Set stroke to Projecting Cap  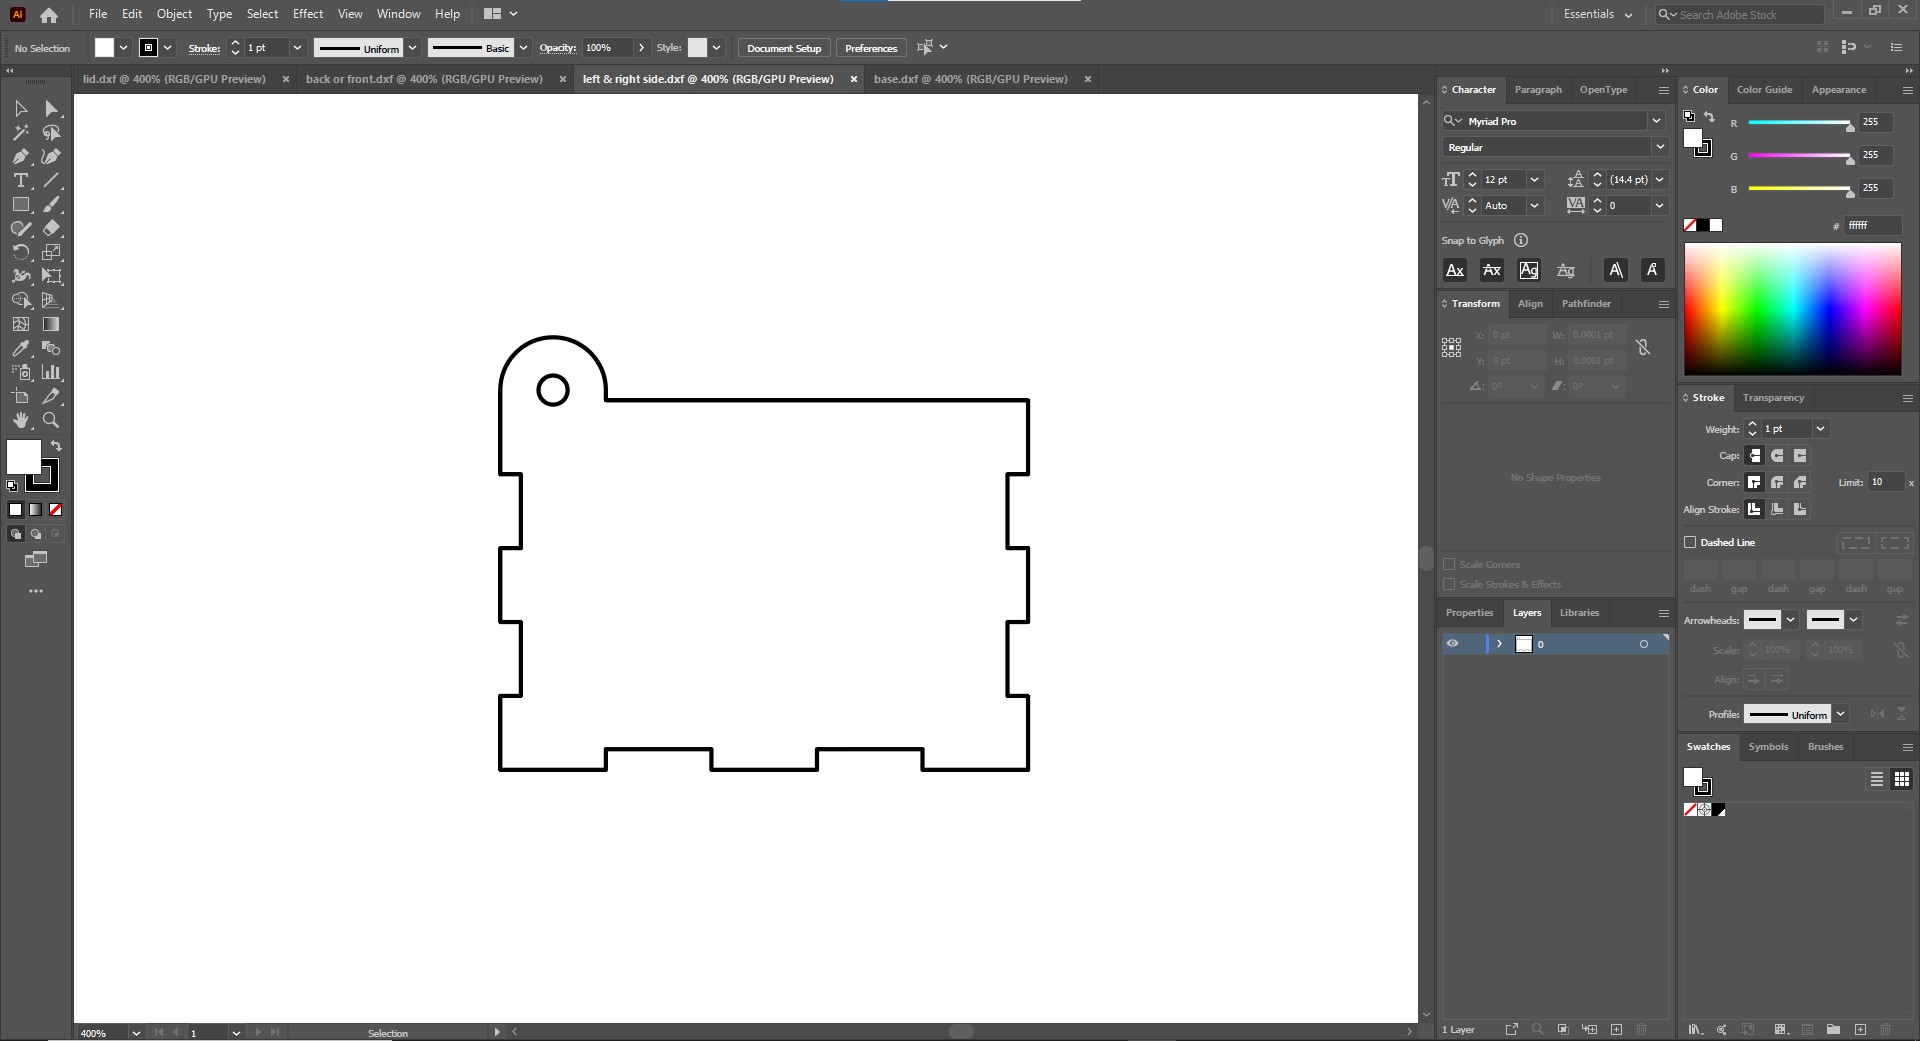(1800, 456)
